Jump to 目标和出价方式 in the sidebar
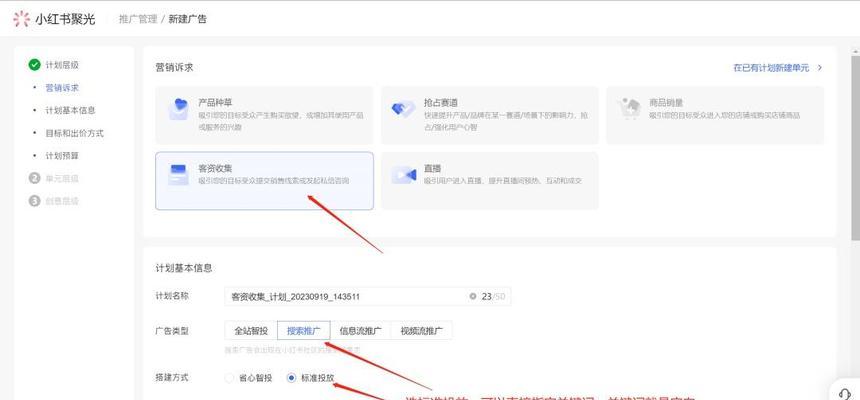Viewport: 860px width, 400px height. point(75,133)
